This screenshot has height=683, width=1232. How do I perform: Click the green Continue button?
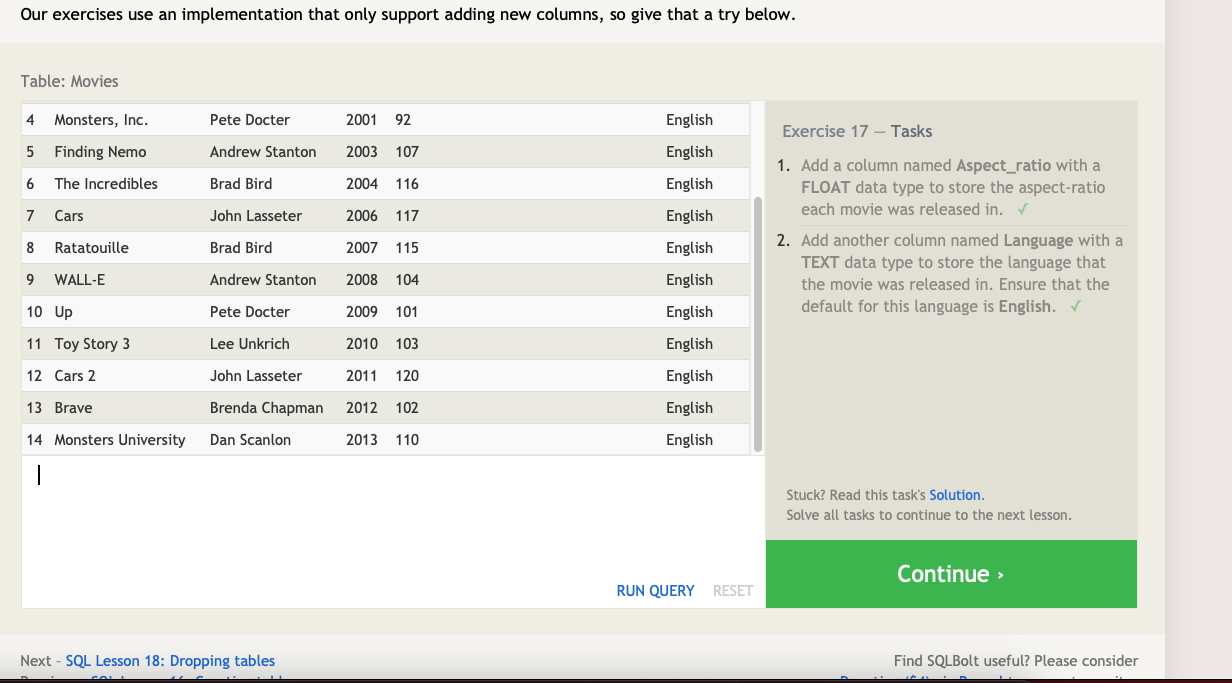point(951,574)
